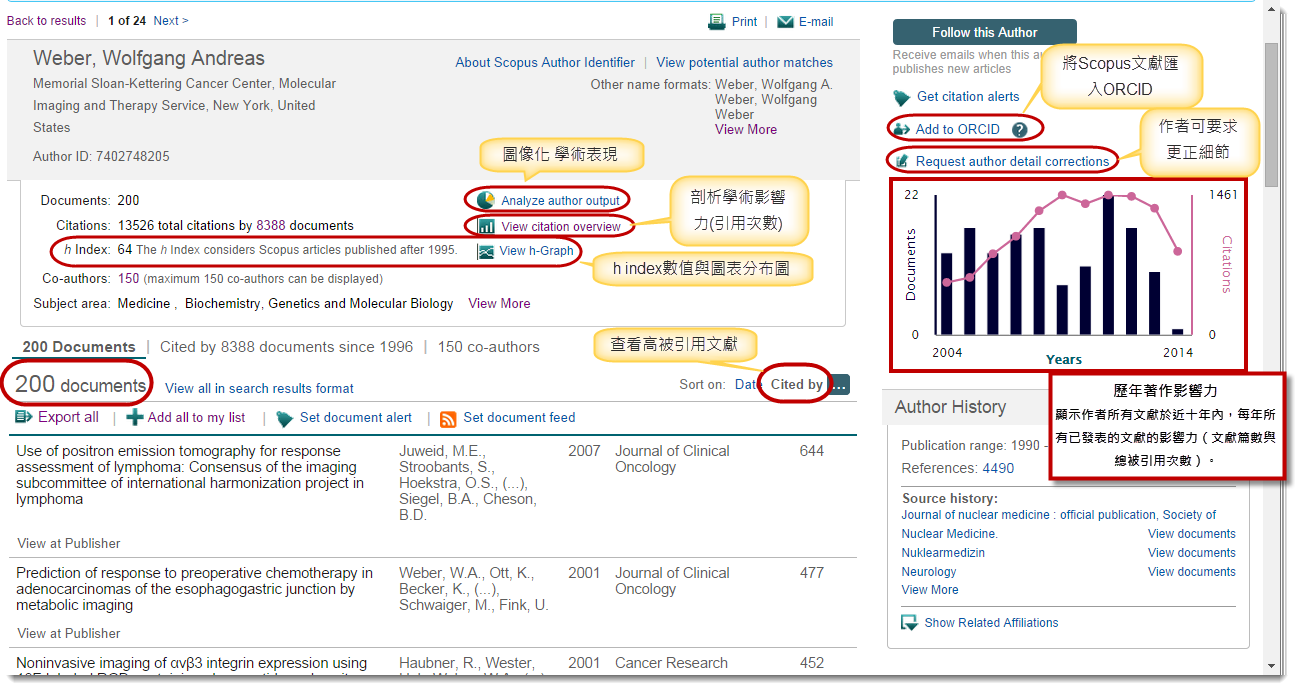Go back to search results

(46, 20)
